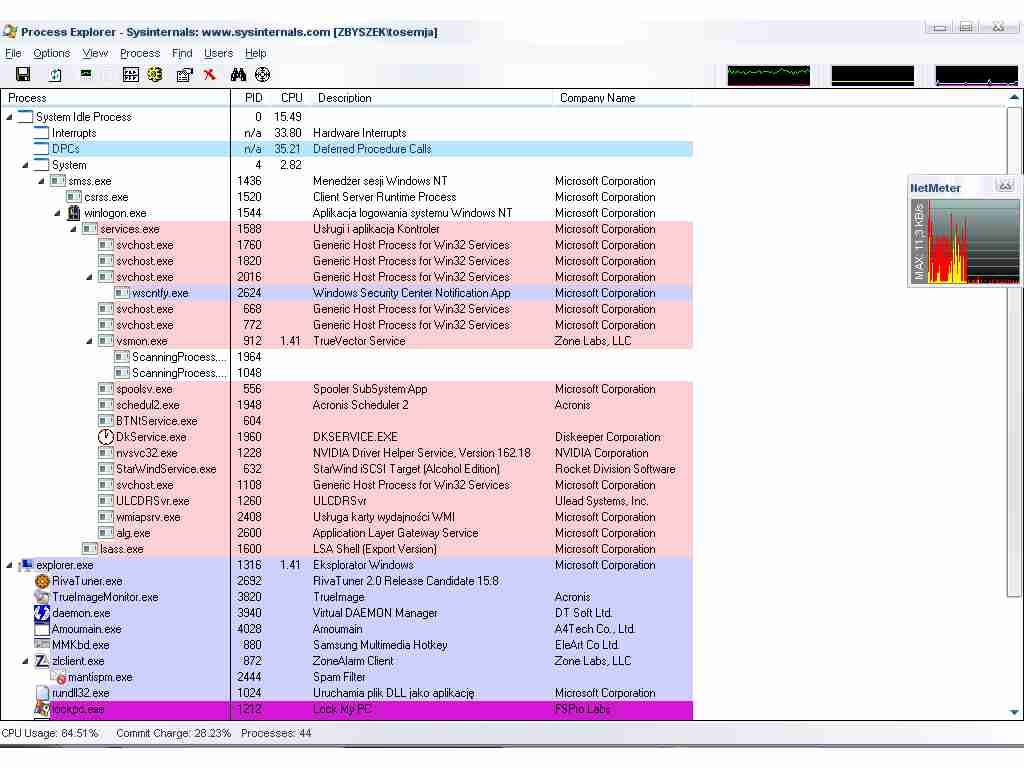Select the lsass.exe process
This screenshot has width=1024, height=768.
(x=121, y=549)
